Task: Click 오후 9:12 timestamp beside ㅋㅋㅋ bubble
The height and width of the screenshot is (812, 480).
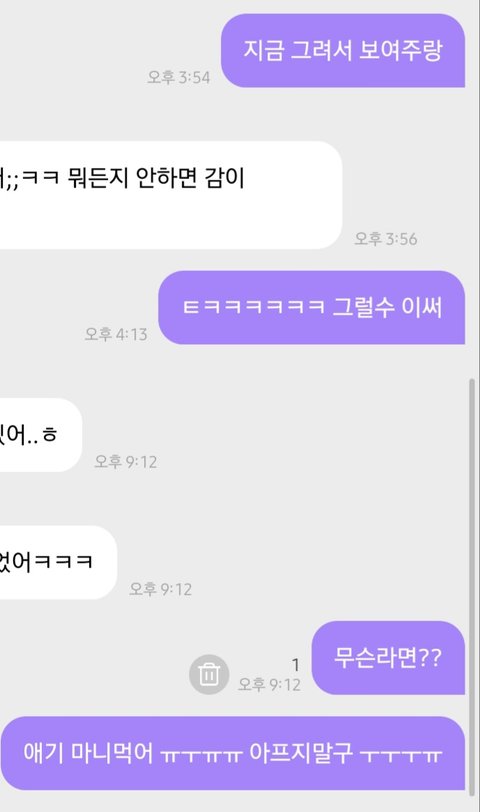Action: coord(161,589)
